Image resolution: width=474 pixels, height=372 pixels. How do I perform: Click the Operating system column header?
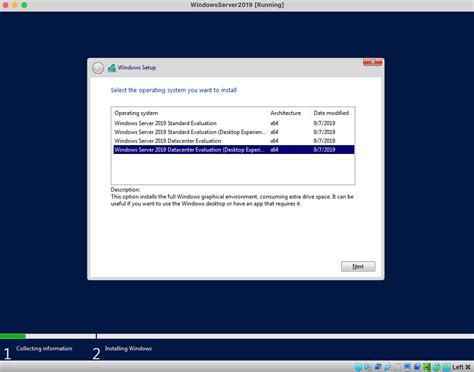pyautogui.click(x=190, y=113)
